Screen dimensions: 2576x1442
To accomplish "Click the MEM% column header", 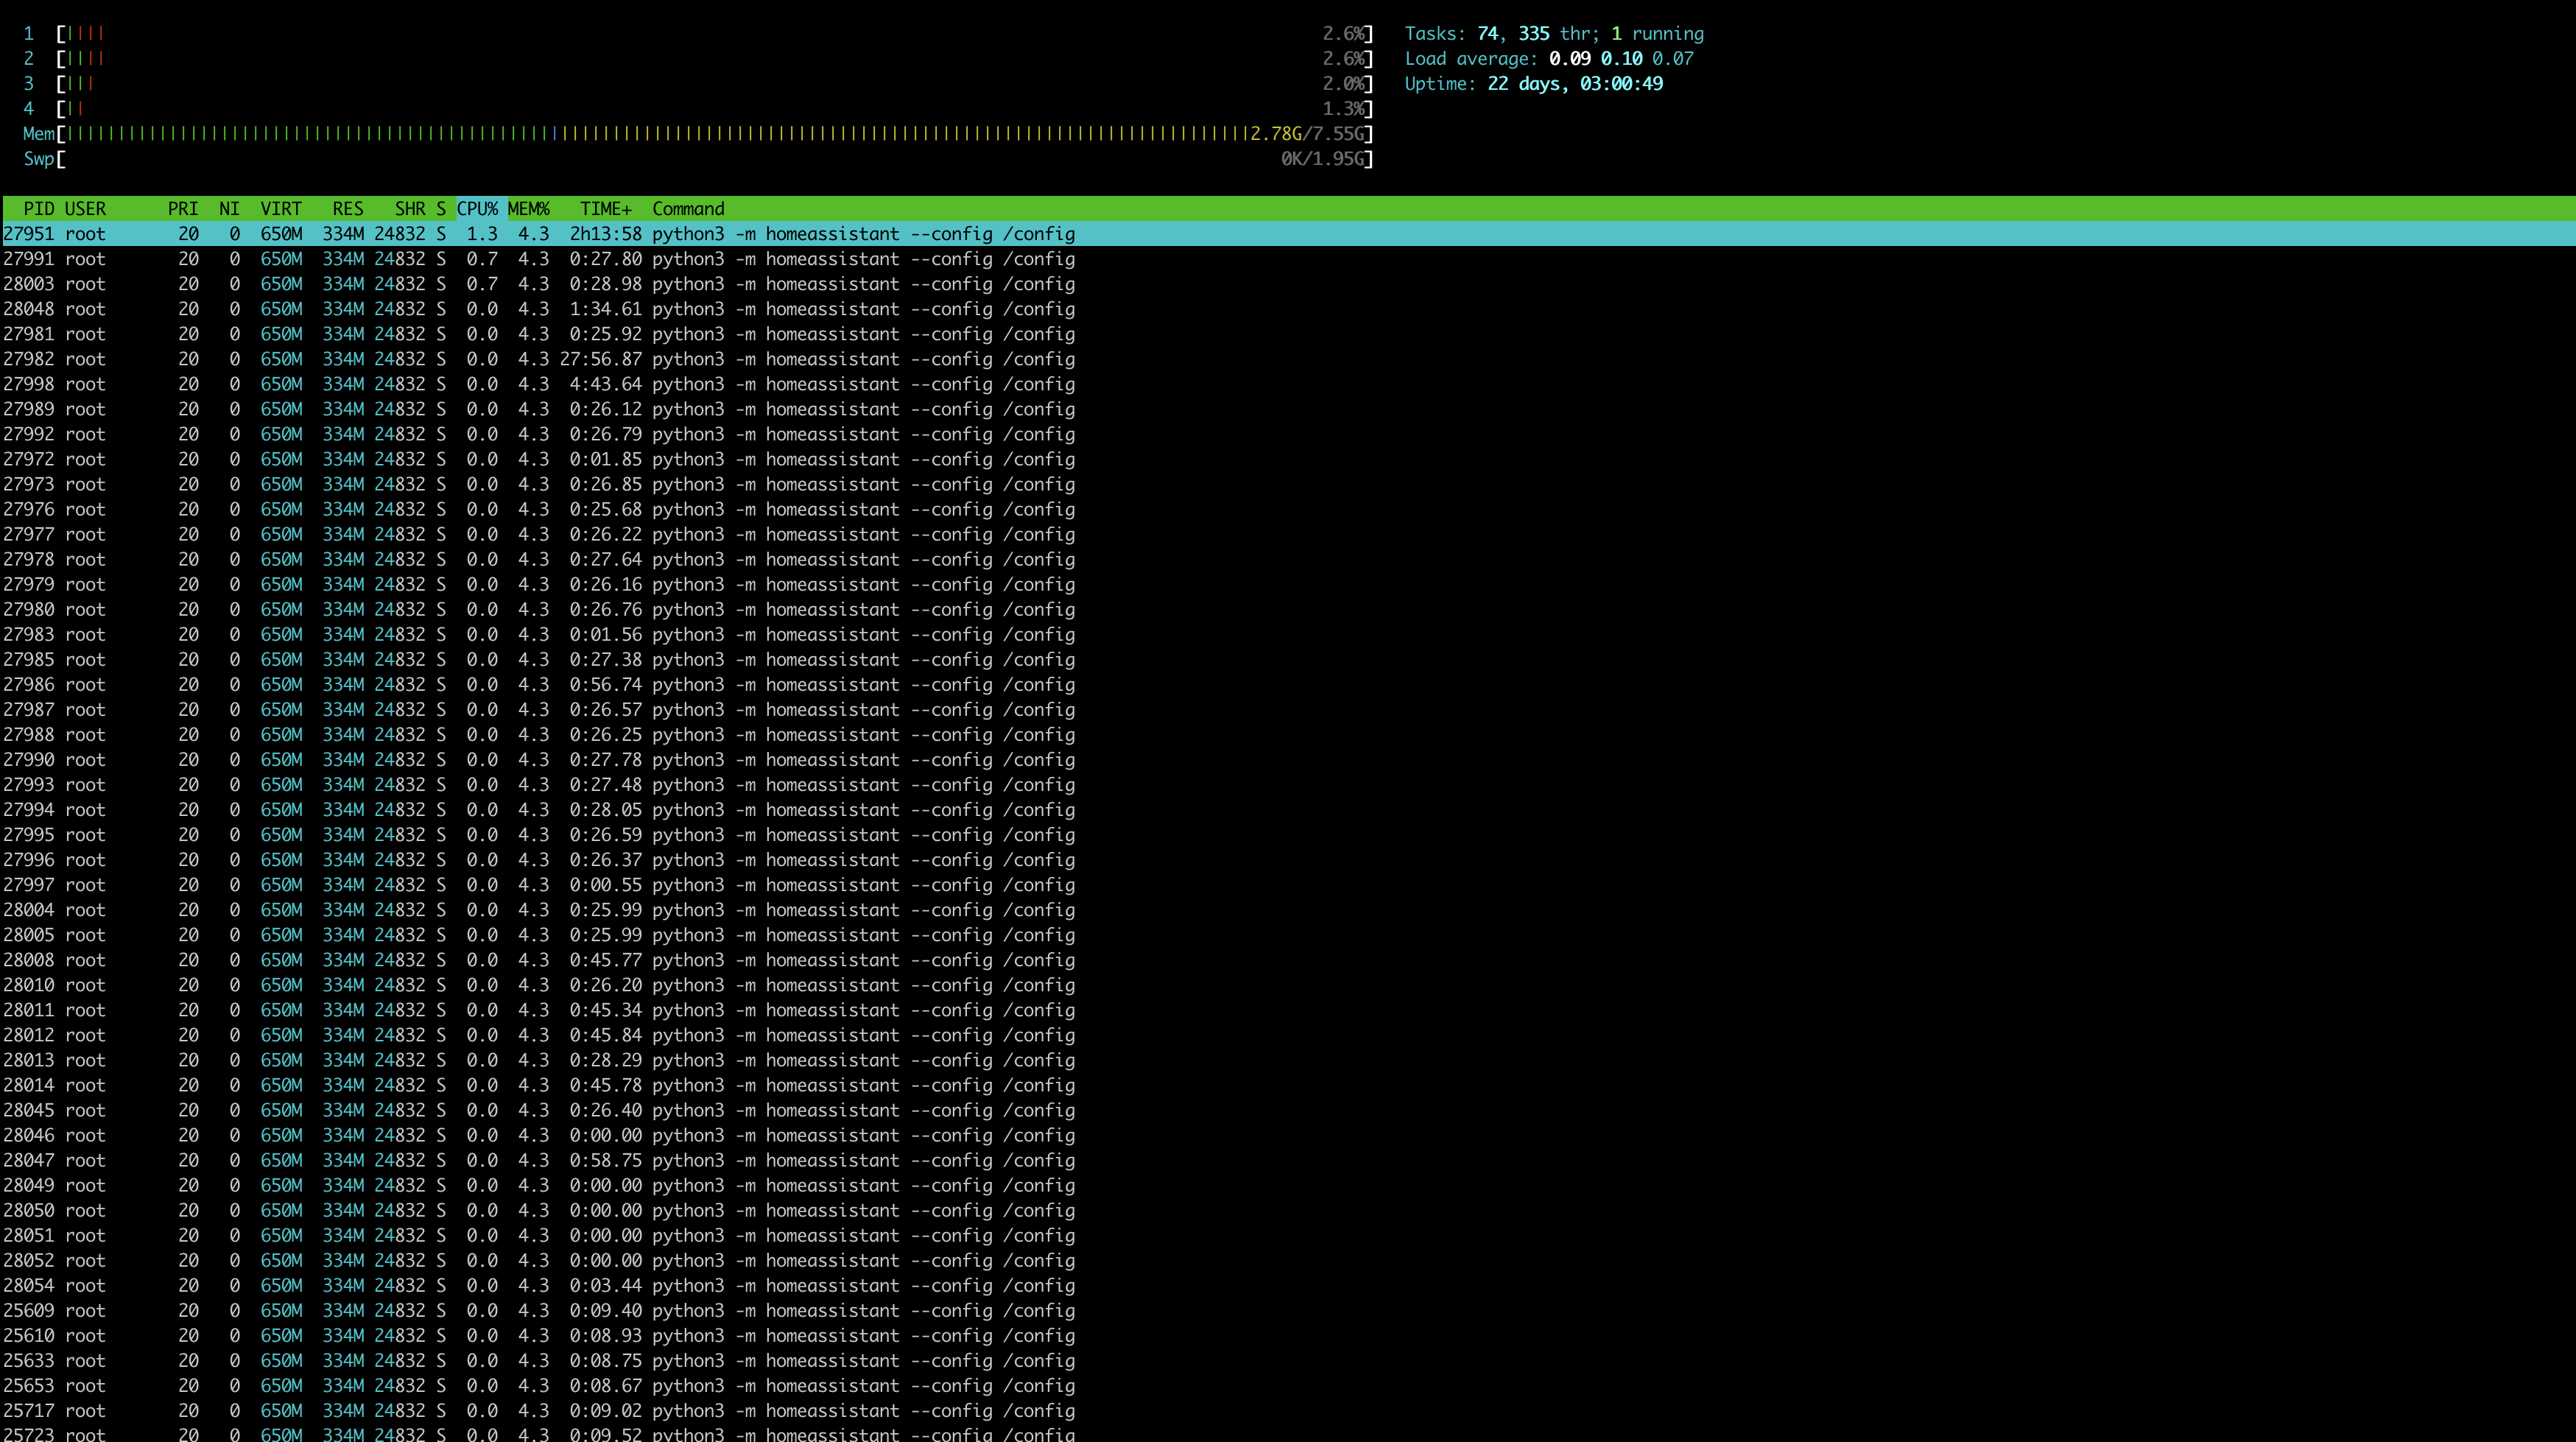I will [529, 209].
